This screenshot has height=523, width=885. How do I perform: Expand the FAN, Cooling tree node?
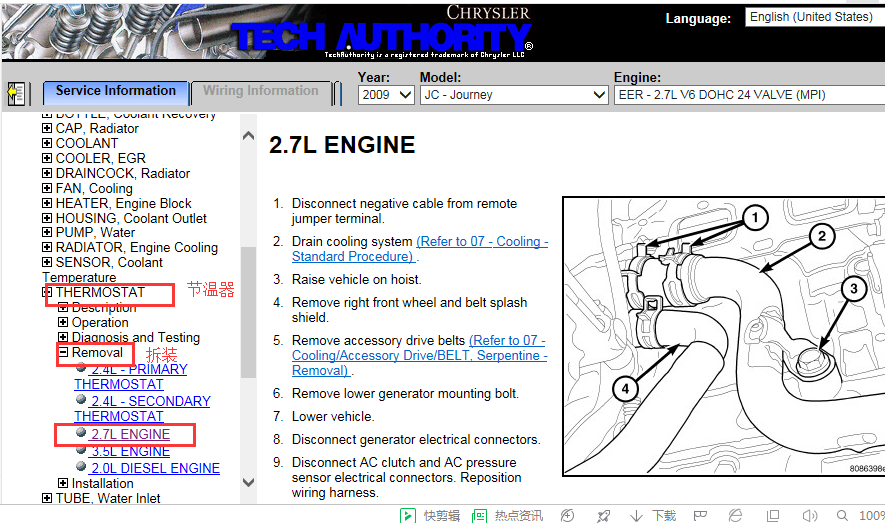click(47, 188)
